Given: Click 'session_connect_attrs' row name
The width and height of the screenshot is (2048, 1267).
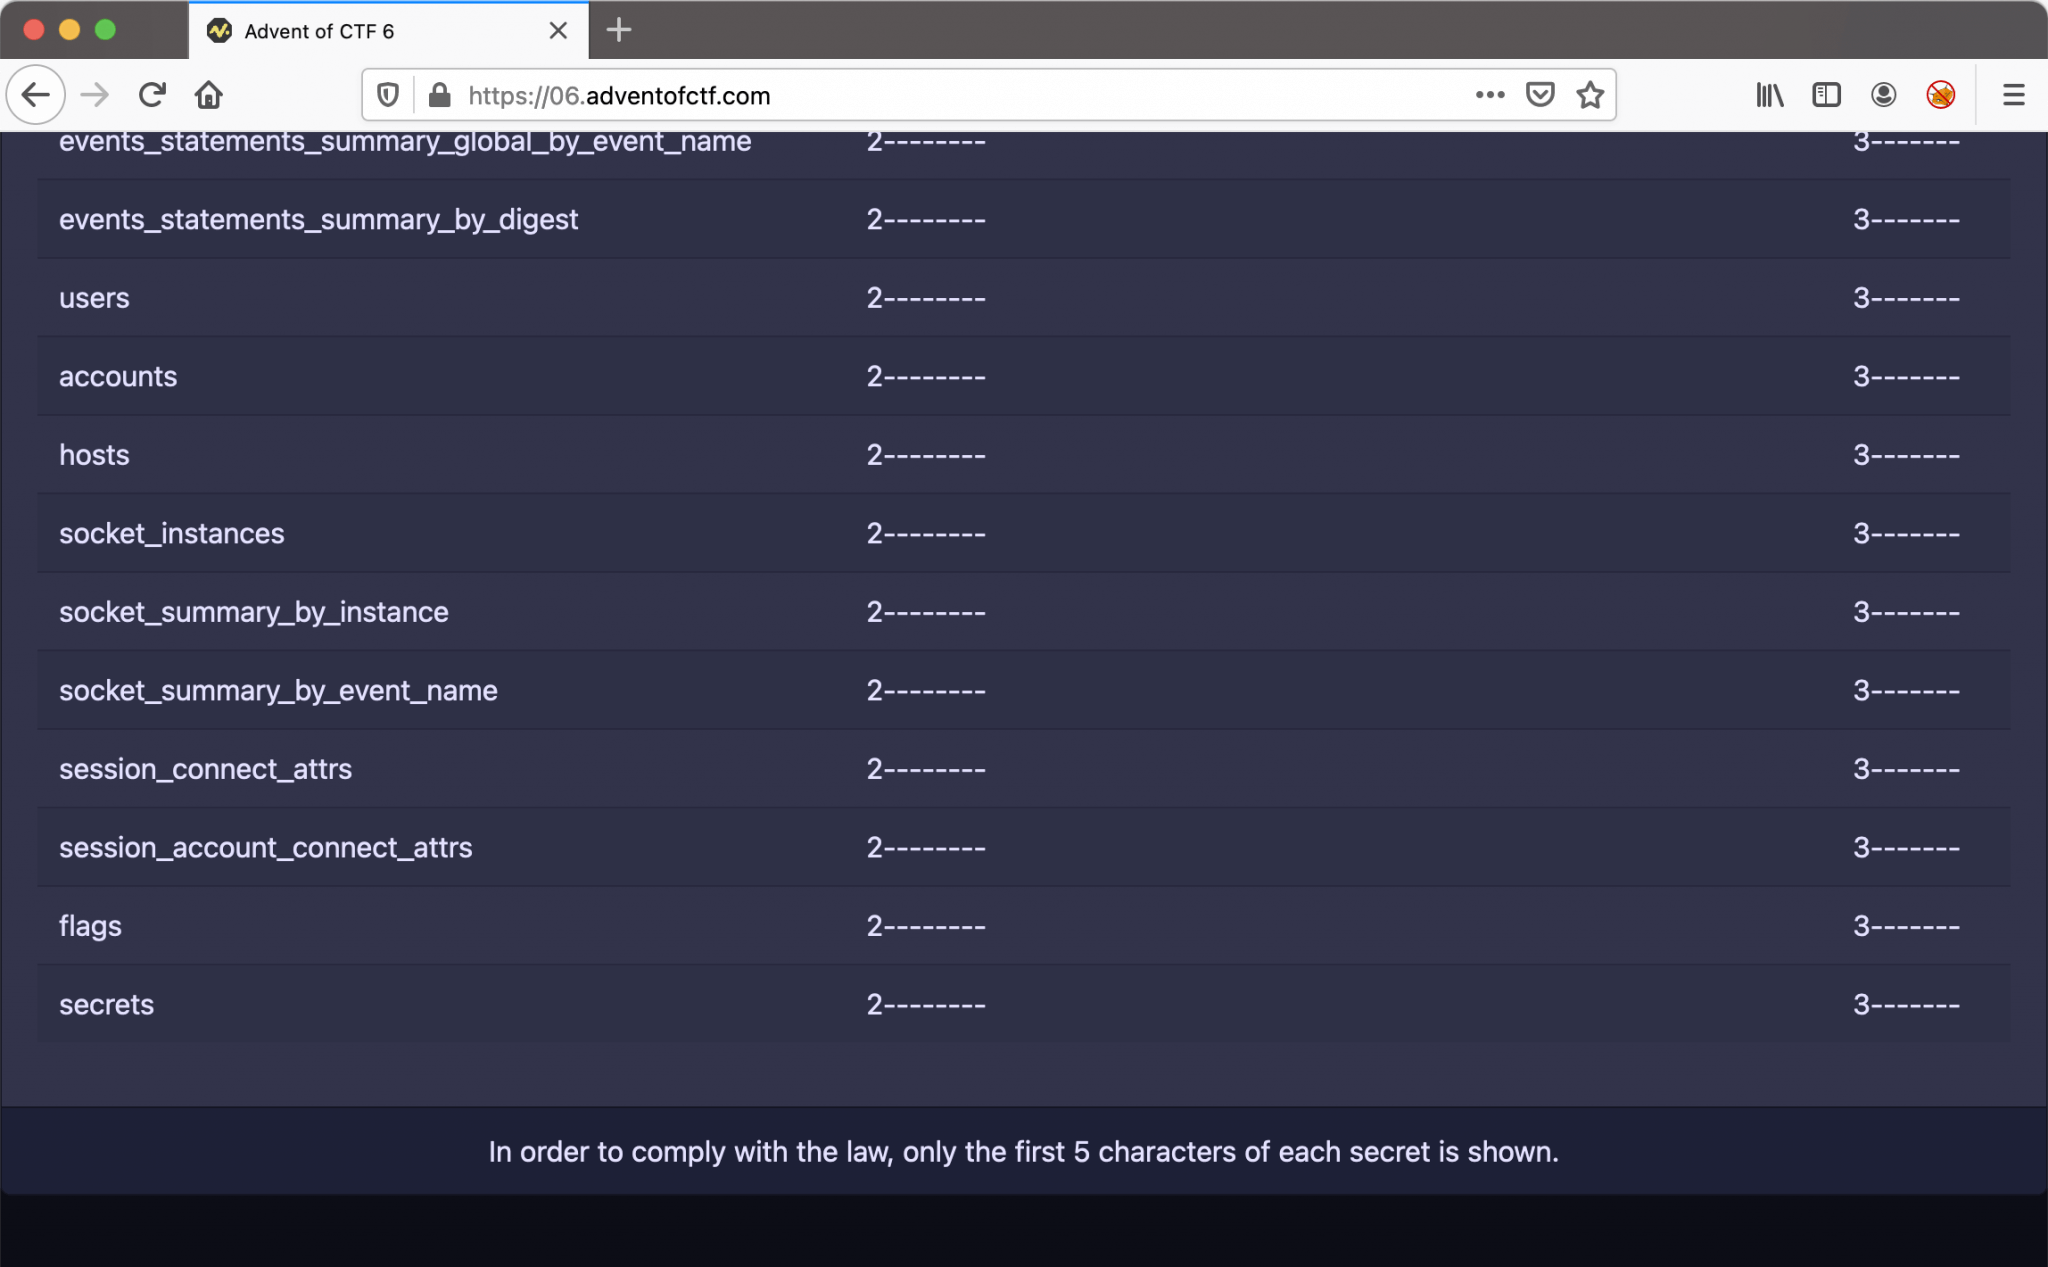Looking at the screenshot, I should 205,769.
